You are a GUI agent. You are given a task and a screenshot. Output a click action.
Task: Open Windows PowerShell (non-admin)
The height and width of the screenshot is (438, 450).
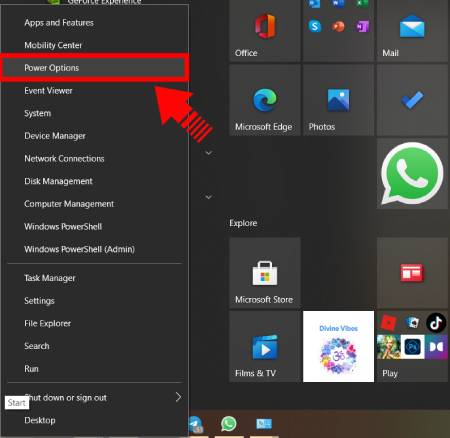pyautogui.click(x=95, y=227)
